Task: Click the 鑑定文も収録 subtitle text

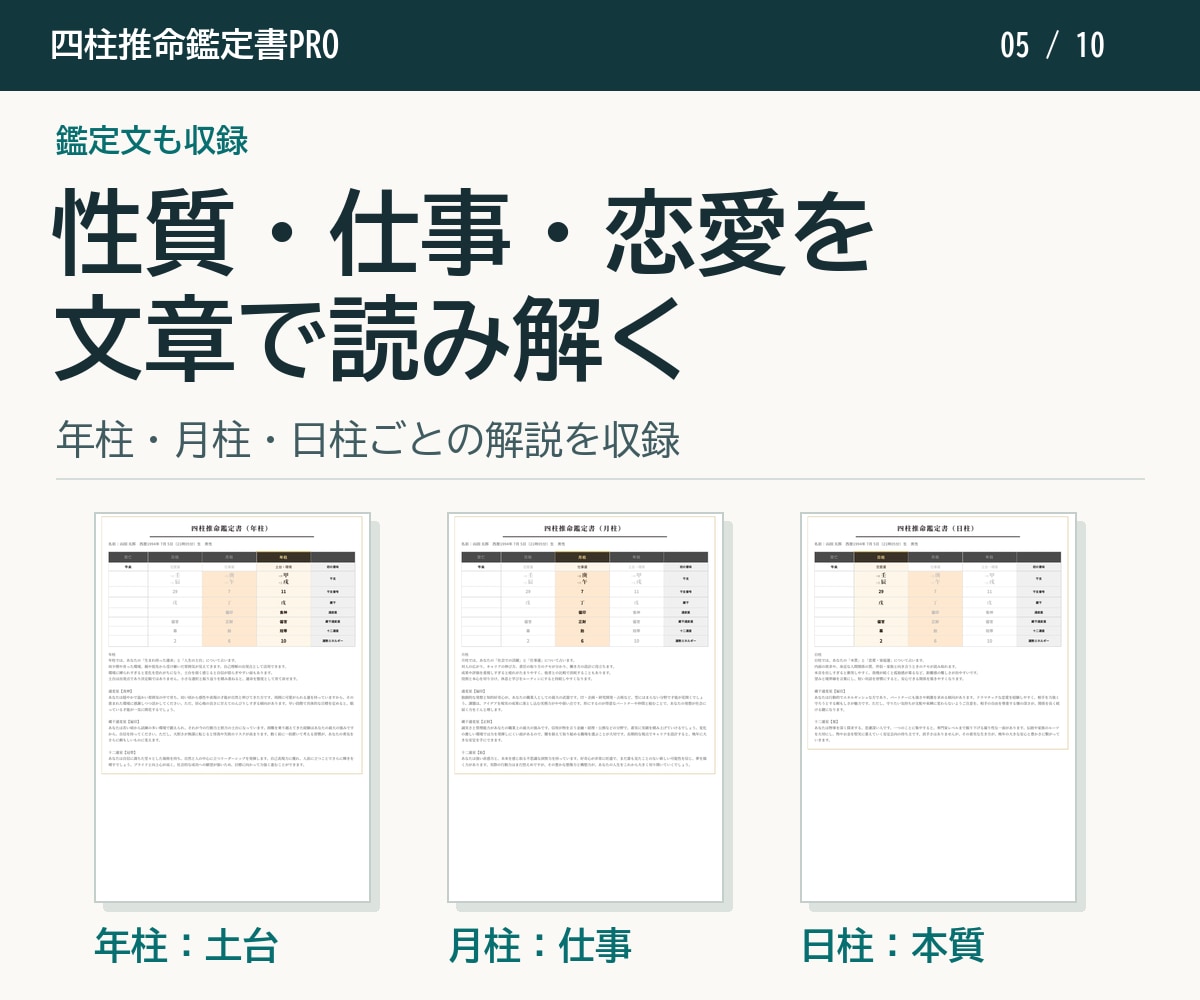Action: pos(152,141)
